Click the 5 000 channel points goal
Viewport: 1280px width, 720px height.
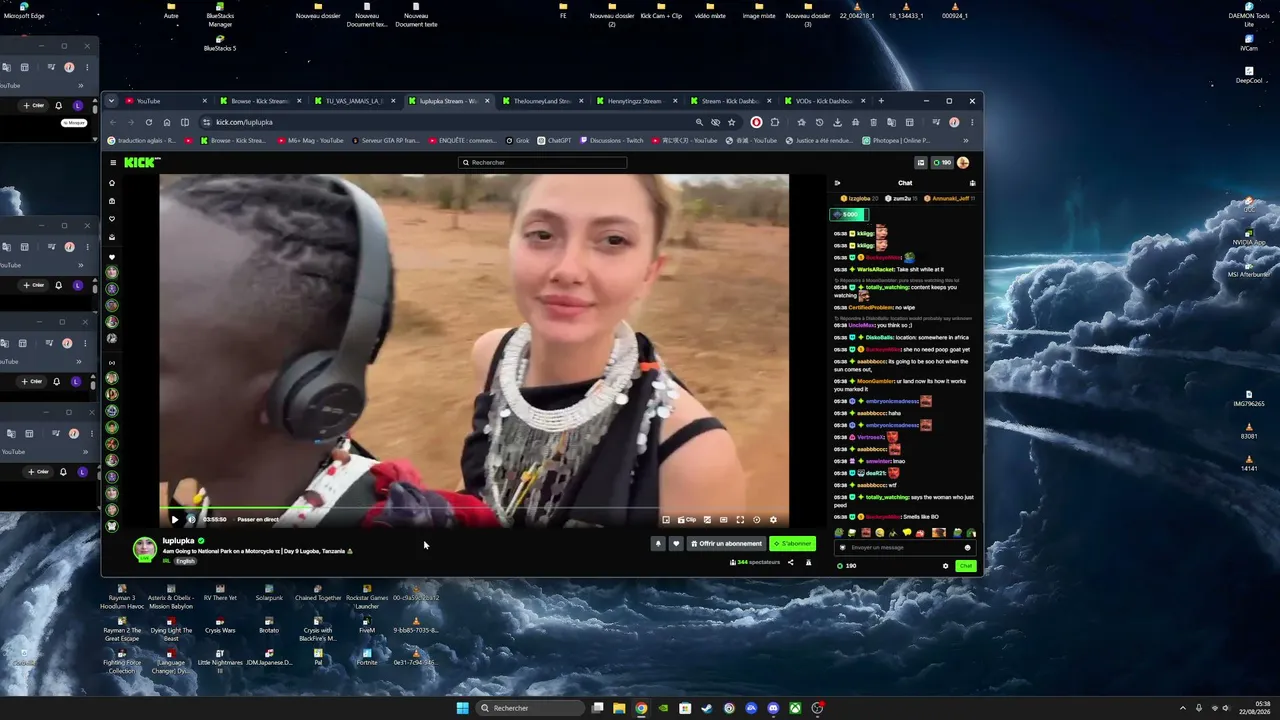point(849,214)
